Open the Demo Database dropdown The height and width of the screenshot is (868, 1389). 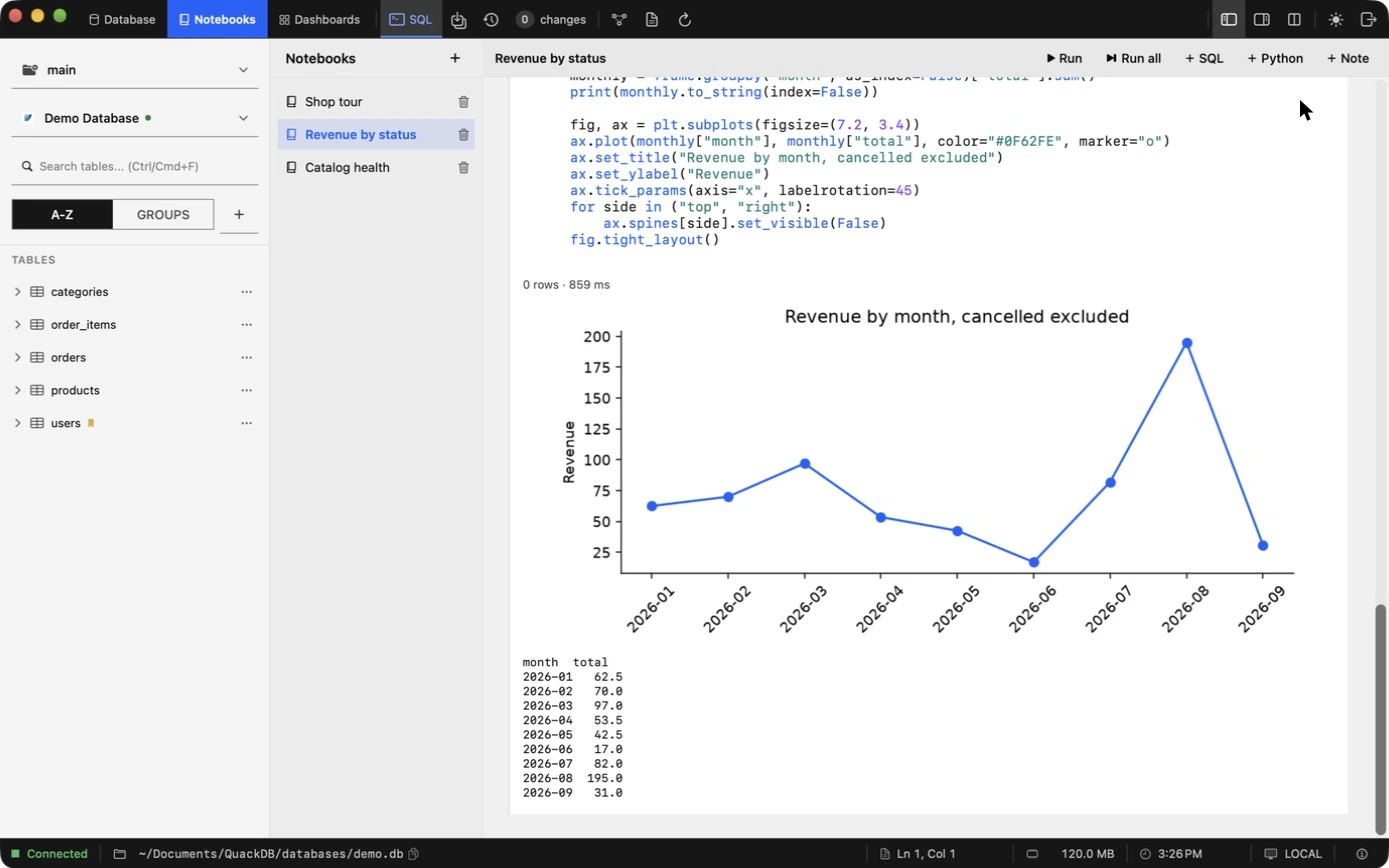135,118
